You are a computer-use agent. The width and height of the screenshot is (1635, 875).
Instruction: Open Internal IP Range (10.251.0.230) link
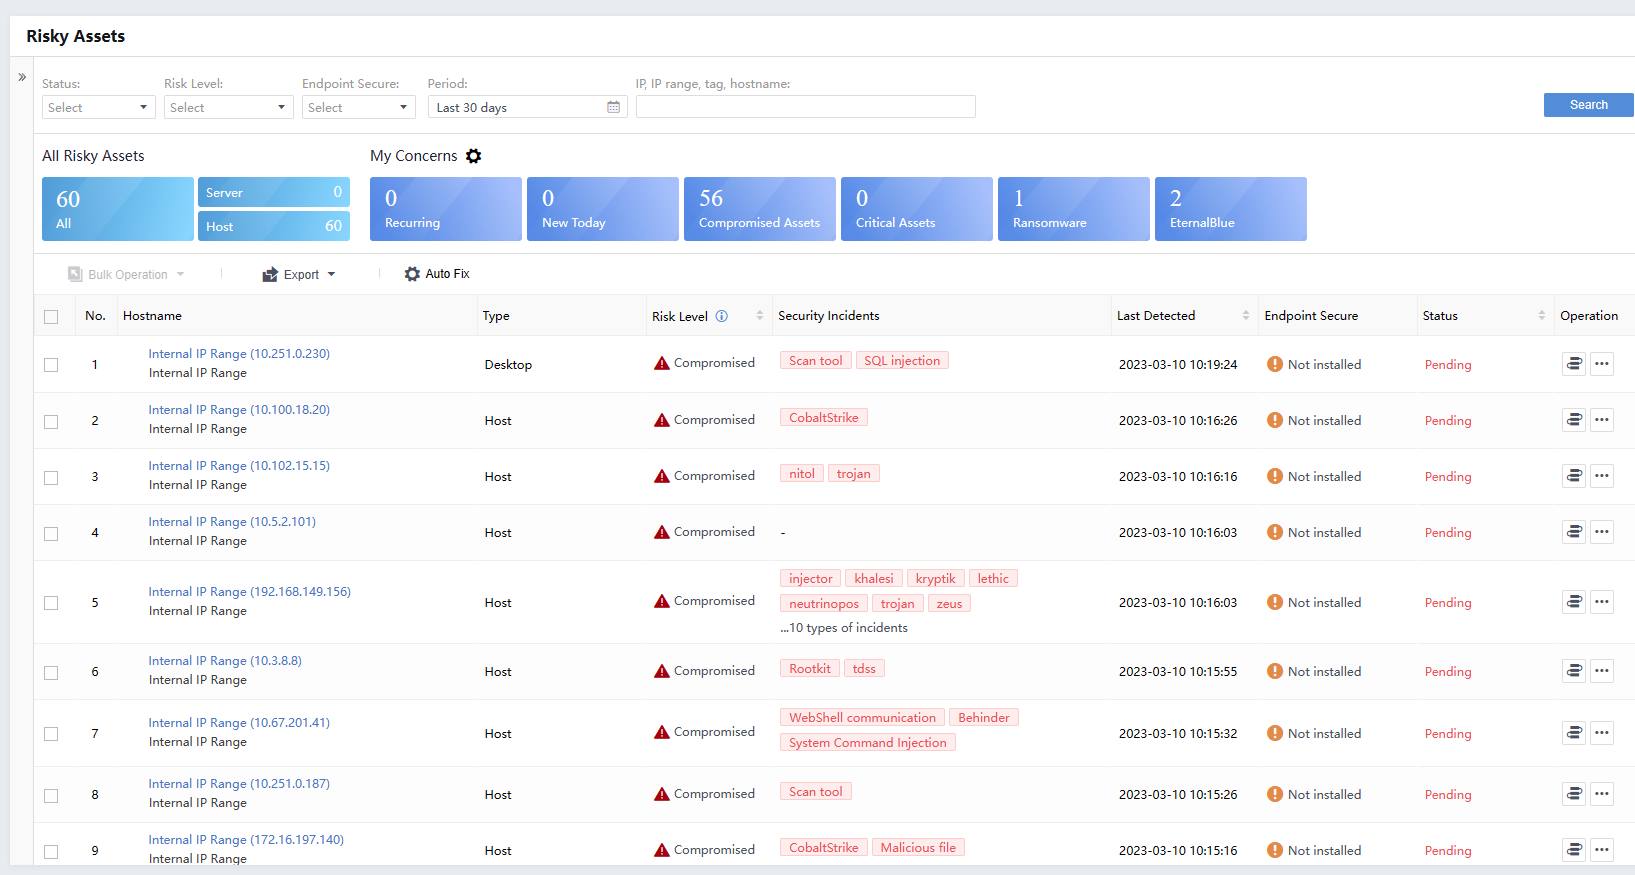pyautogui.click(x=239, y=354)
